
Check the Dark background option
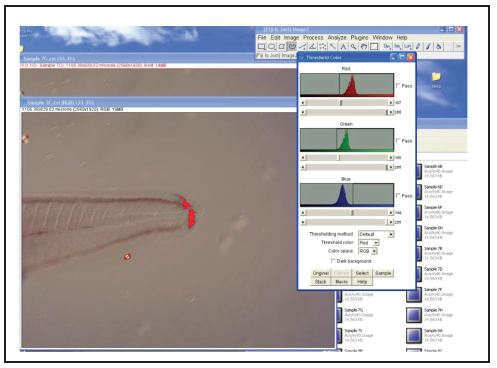point(333,261)
